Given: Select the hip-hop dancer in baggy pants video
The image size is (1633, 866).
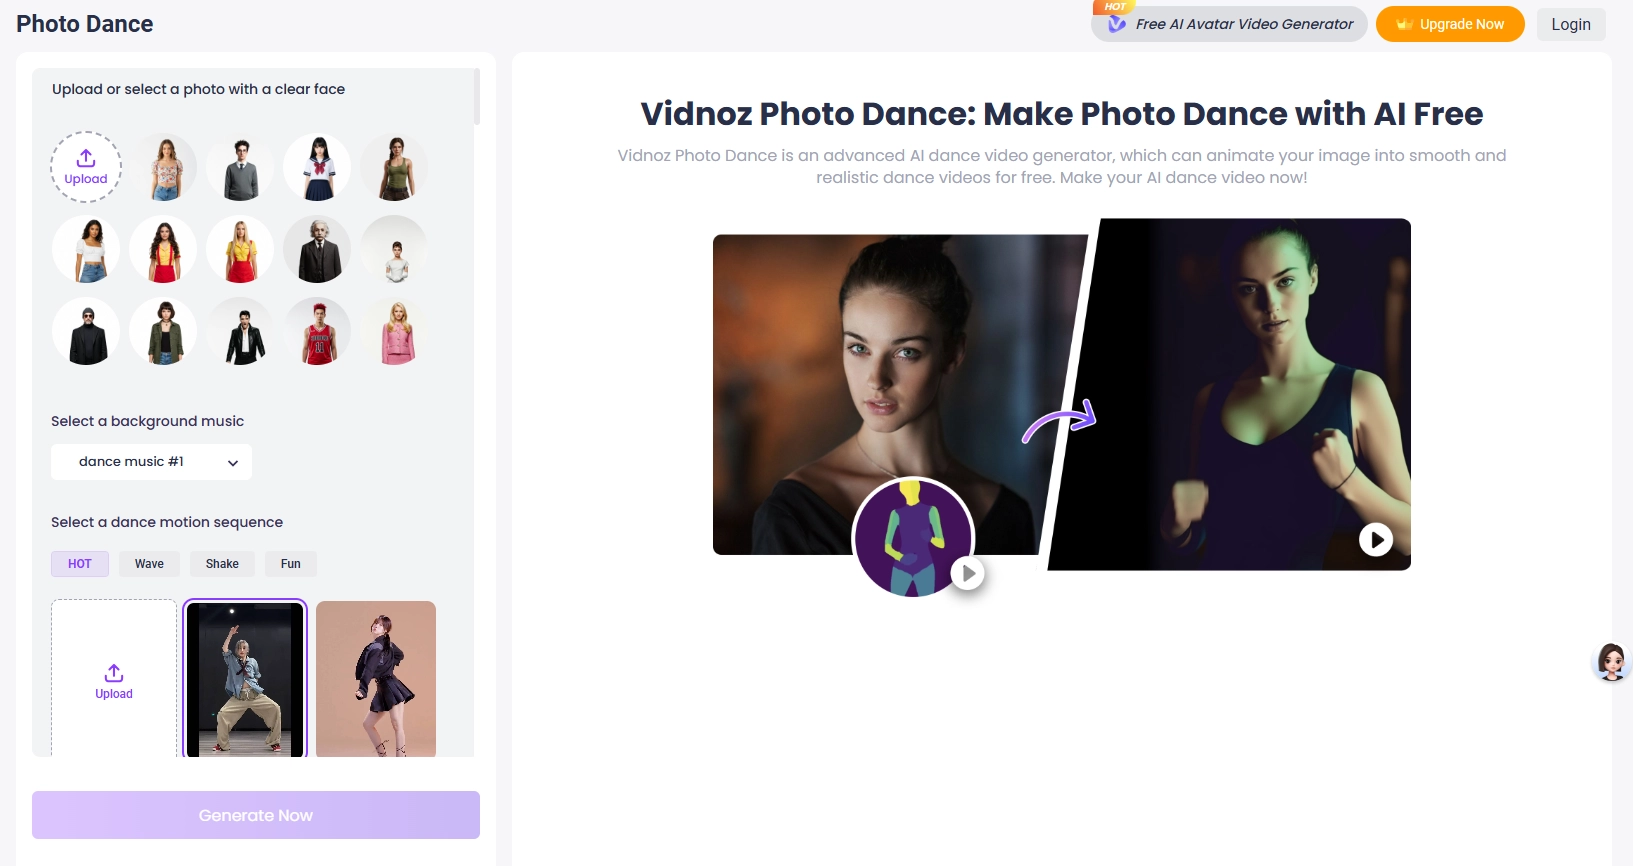Looking at the screenshot, I should pos(245,679).
